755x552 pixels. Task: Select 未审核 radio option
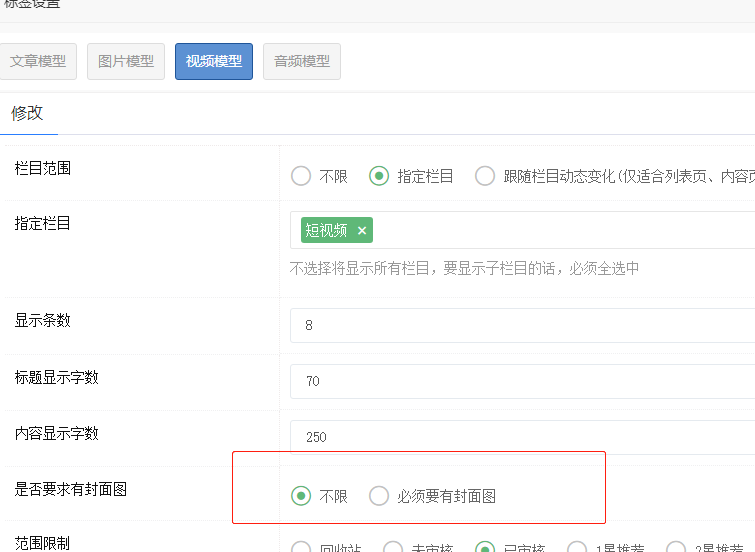pos(393,548)
